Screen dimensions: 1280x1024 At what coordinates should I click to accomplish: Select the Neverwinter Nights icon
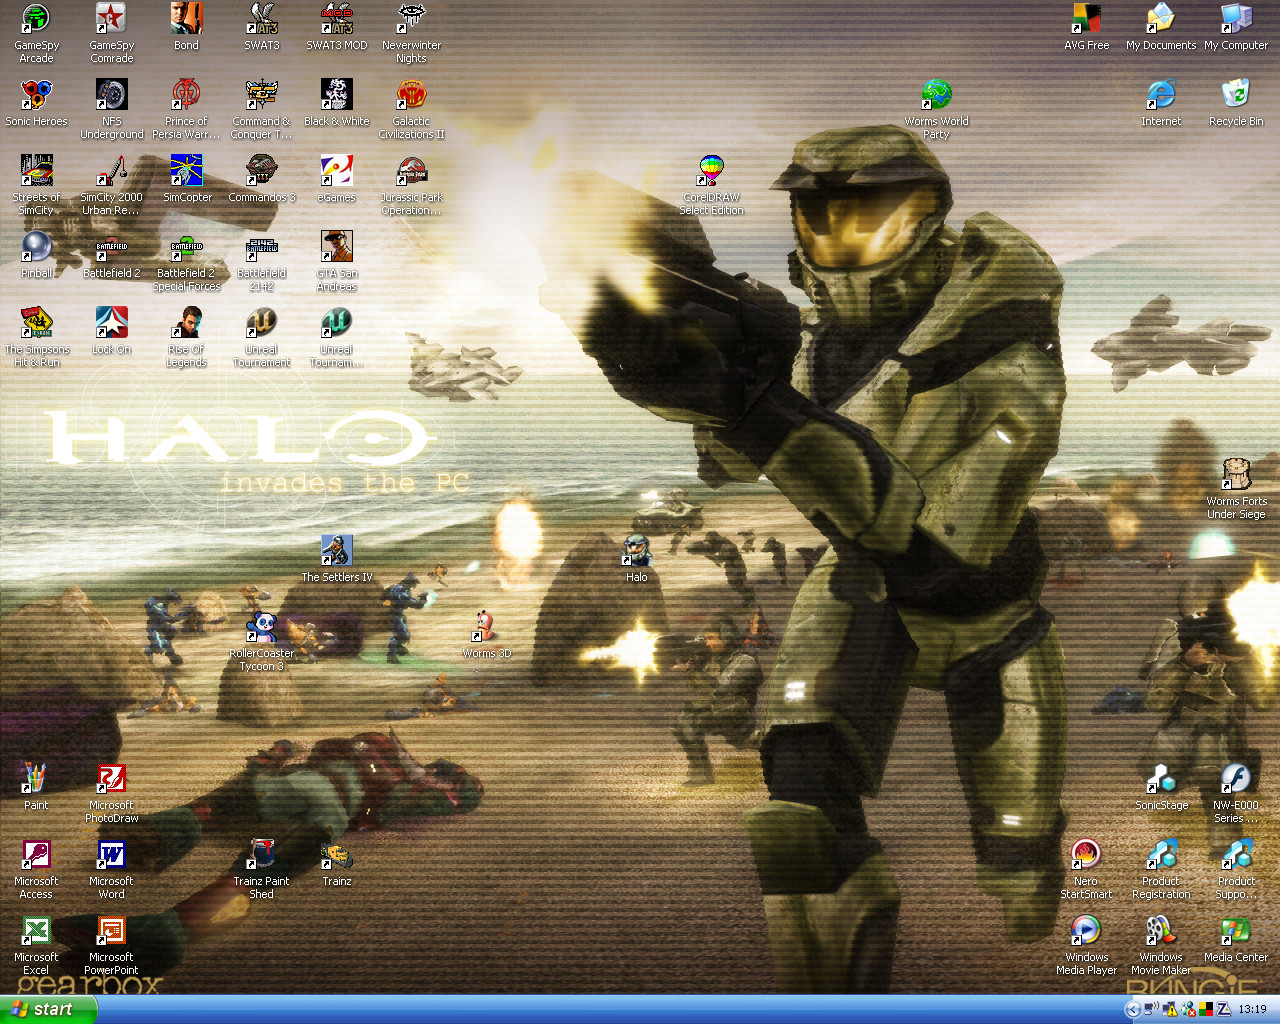click(411, 33)
